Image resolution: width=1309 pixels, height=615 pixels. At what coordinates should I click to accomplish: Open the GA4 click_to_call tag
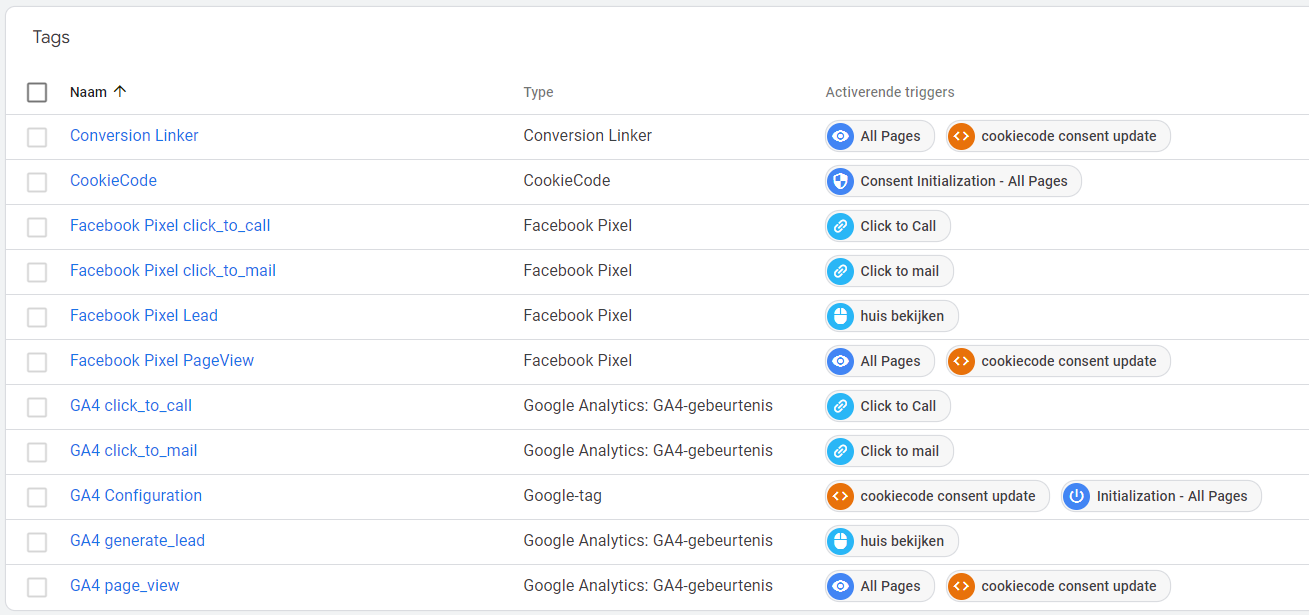[x=131, y=406]
